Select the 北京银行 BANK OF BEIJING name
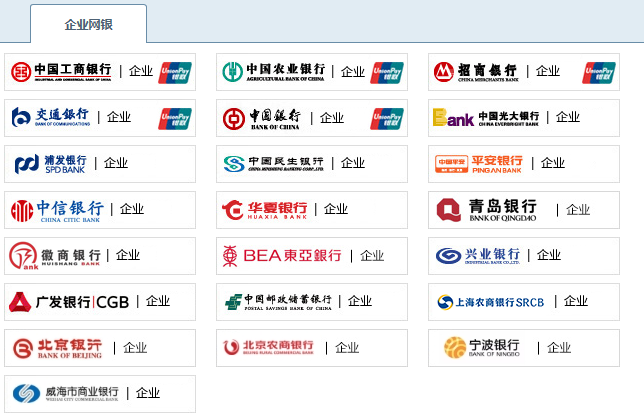Image resolution: width=644 pixels, height=418 pixels. pyautogui.click(x=70, y=349)
